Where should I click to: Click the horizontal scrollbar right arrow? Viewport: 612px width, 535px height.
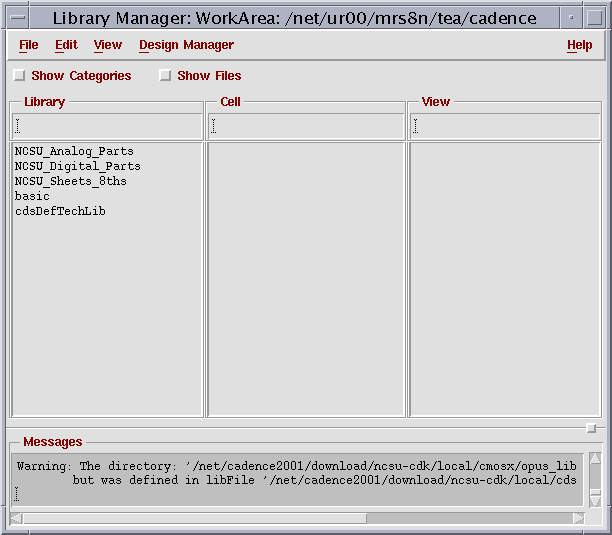(x=578, y=519)
